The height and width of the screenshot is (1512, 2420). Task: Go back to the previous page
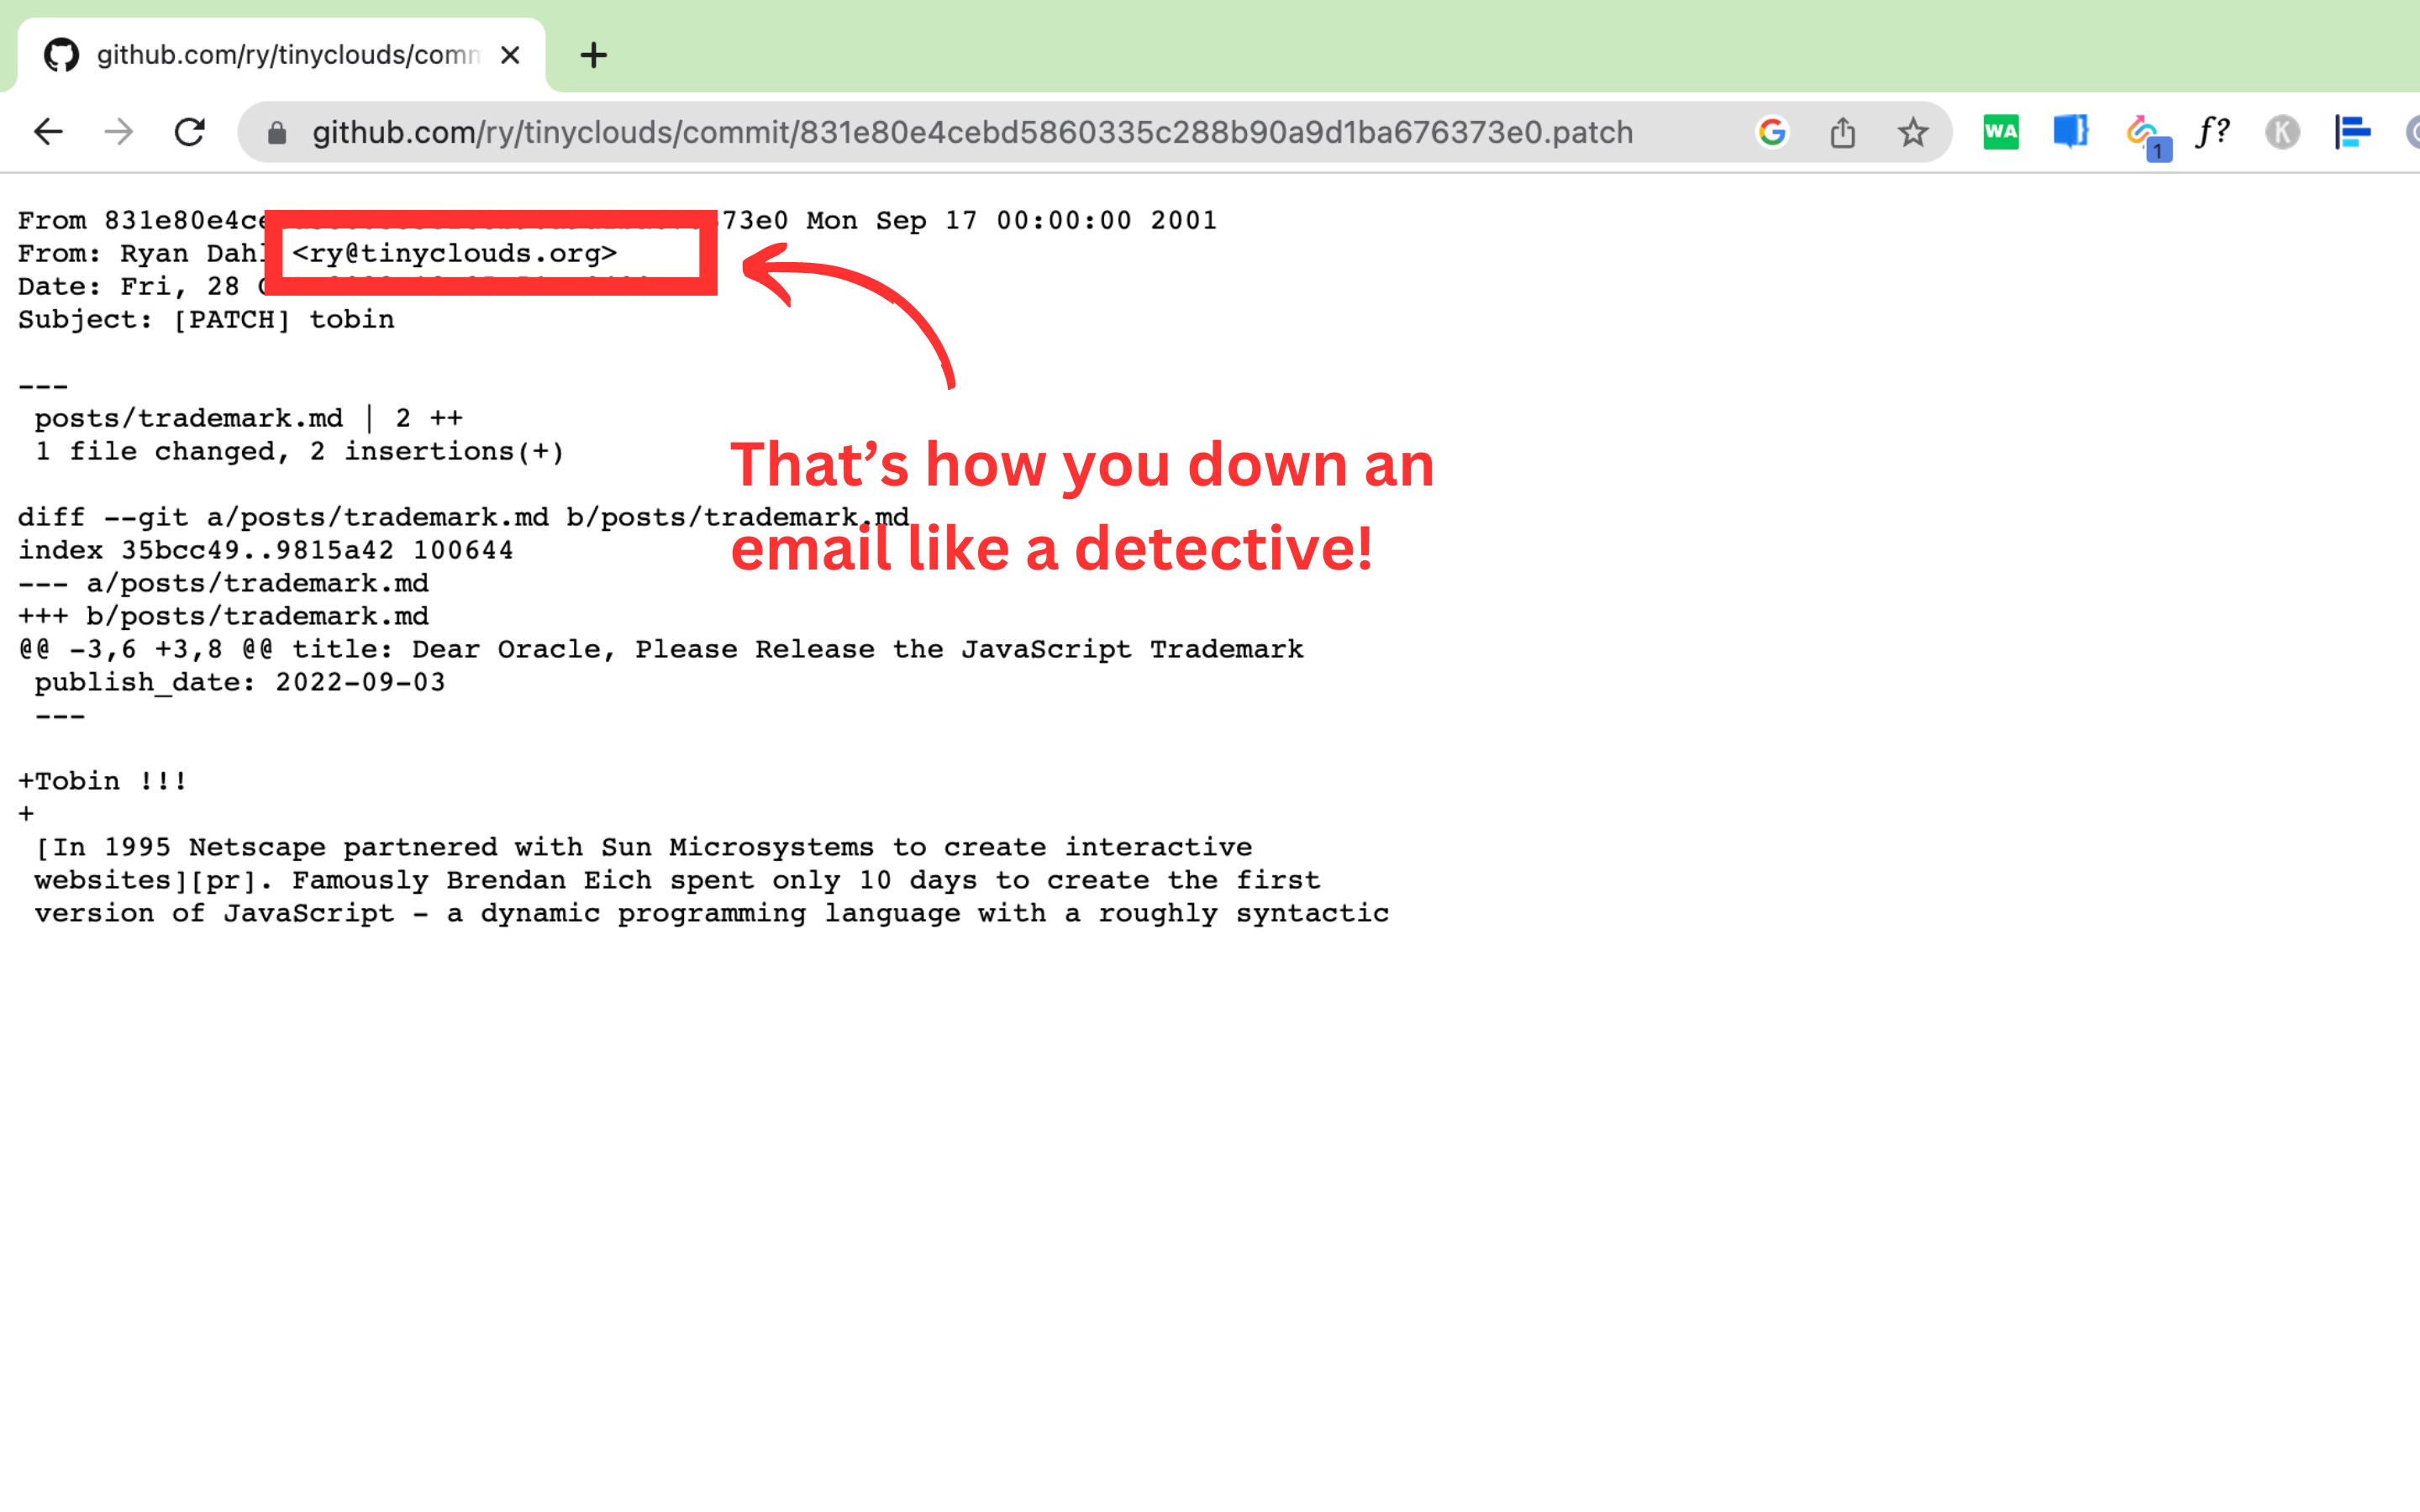[48, 132]
